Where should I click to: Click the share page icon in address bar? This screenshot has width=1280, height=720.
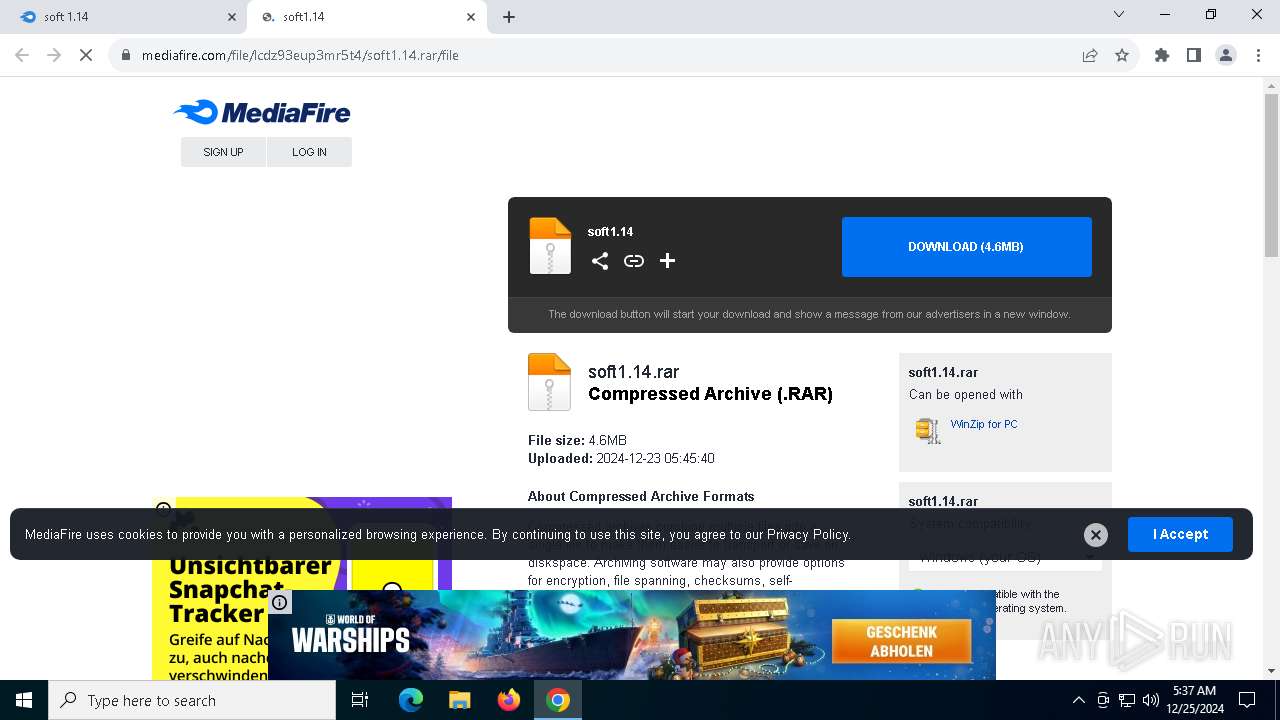click(1090, 55)
